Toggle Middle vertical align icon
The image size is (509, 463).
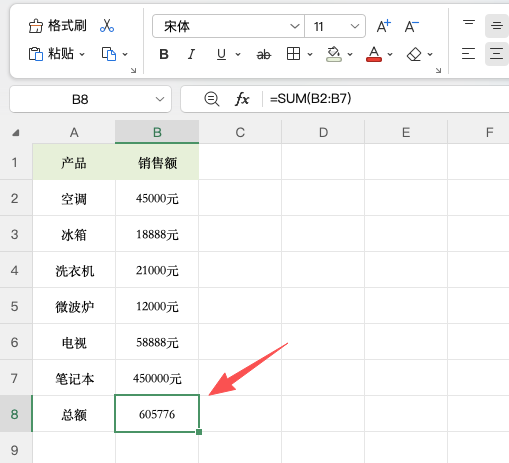(x=497, y=26)
